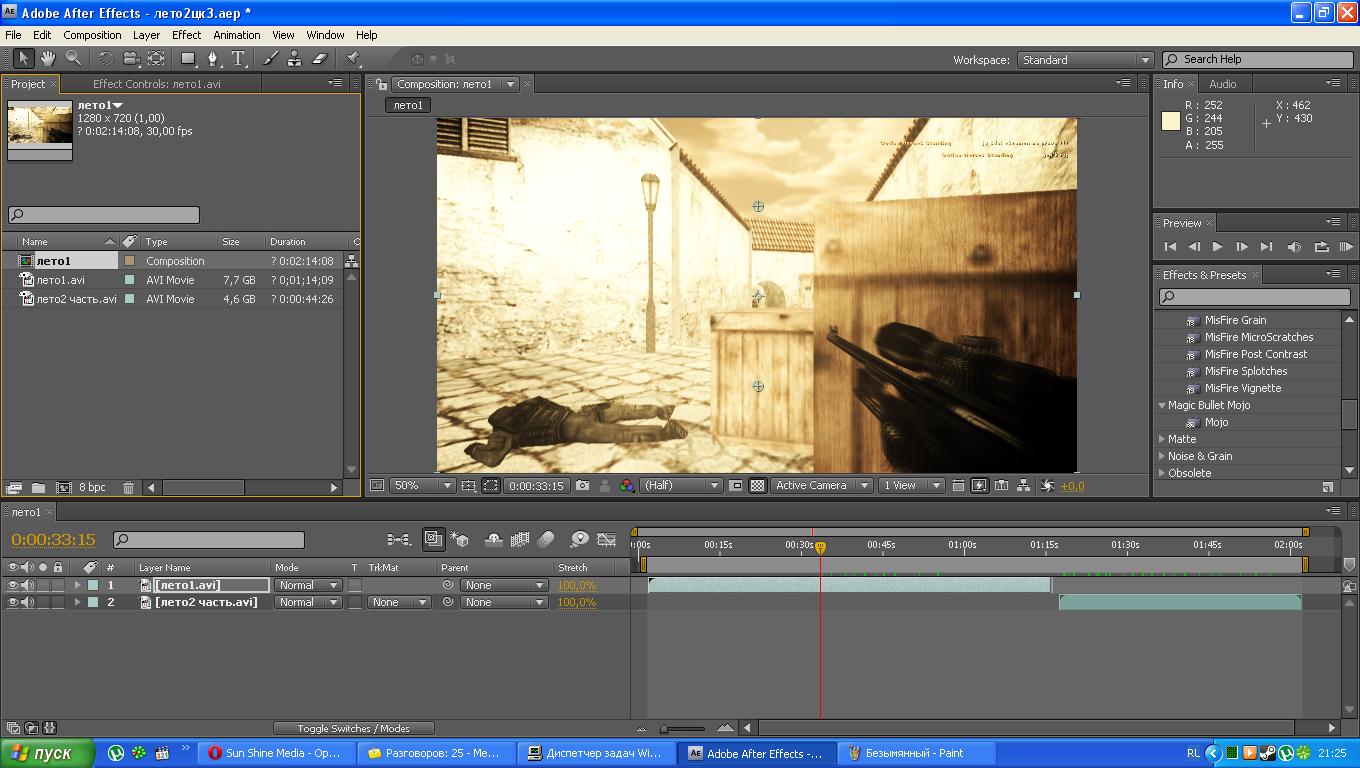Click the Info panel color swatch
Image resolution: width=1360 pixels, height=768 pixels.
click(1170, 121)
